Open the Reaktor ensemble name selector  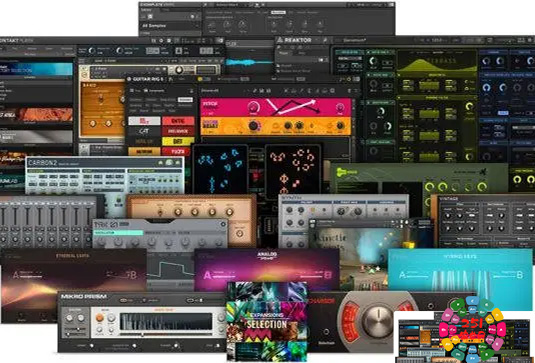coord(355,40)
